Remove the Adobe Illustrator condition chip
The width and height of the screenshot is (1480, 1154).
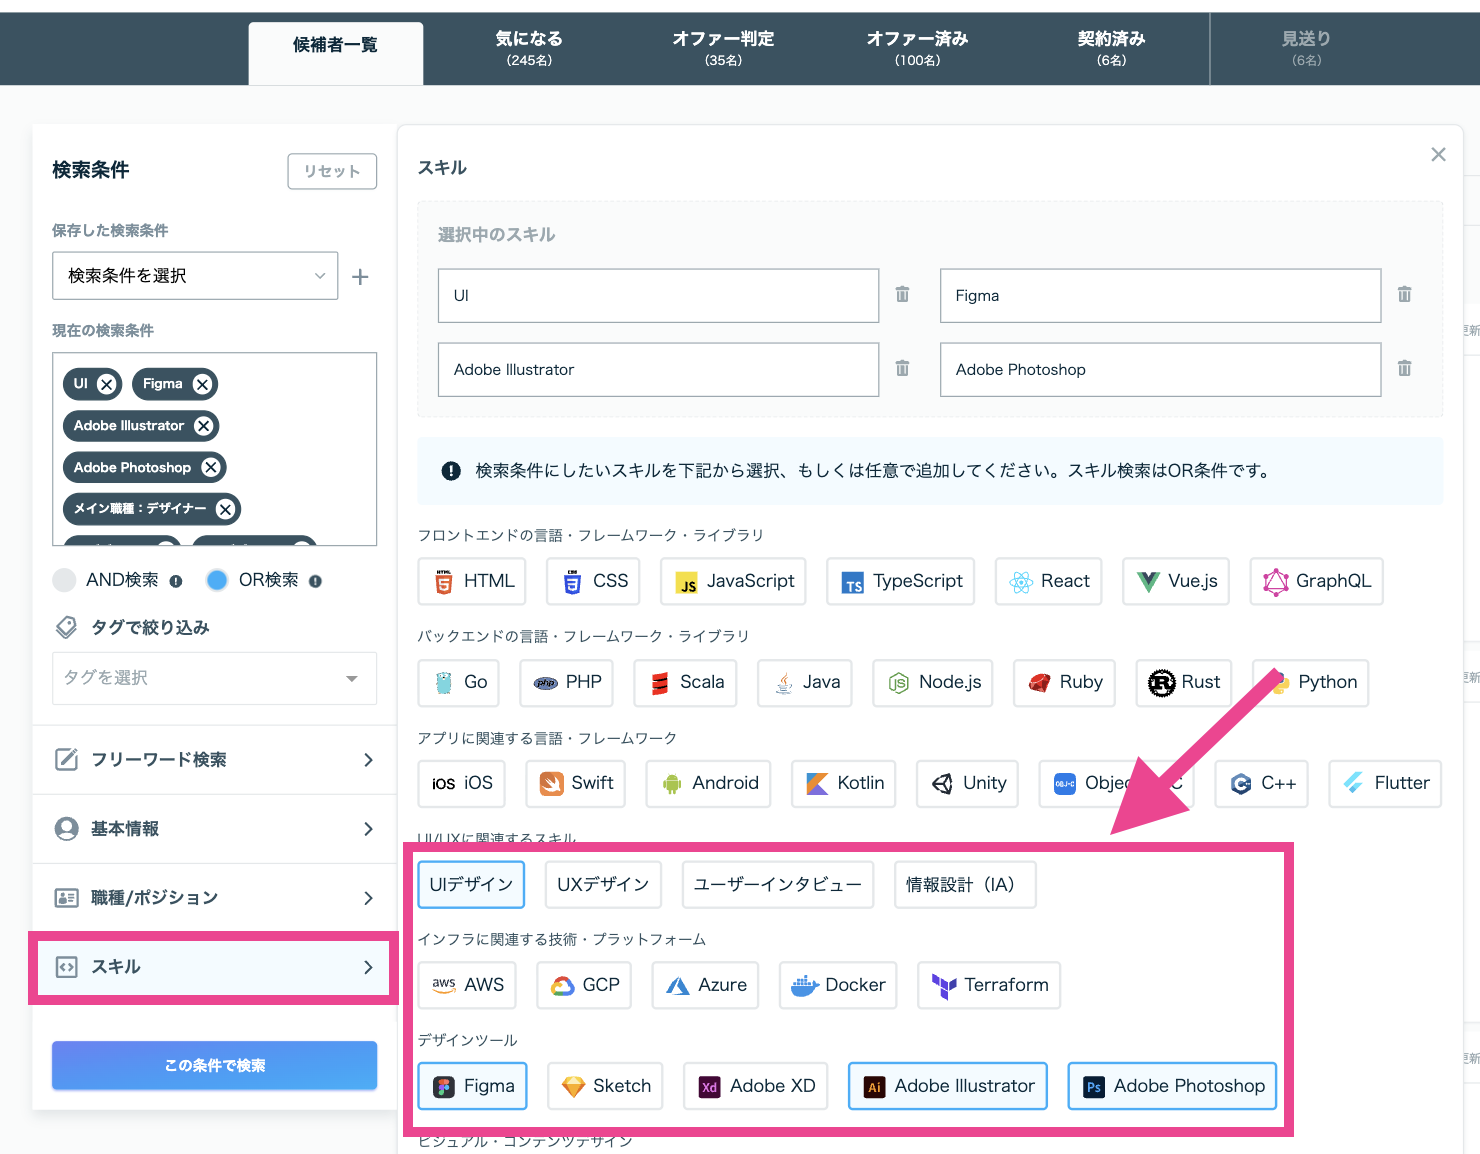point(204,426)
